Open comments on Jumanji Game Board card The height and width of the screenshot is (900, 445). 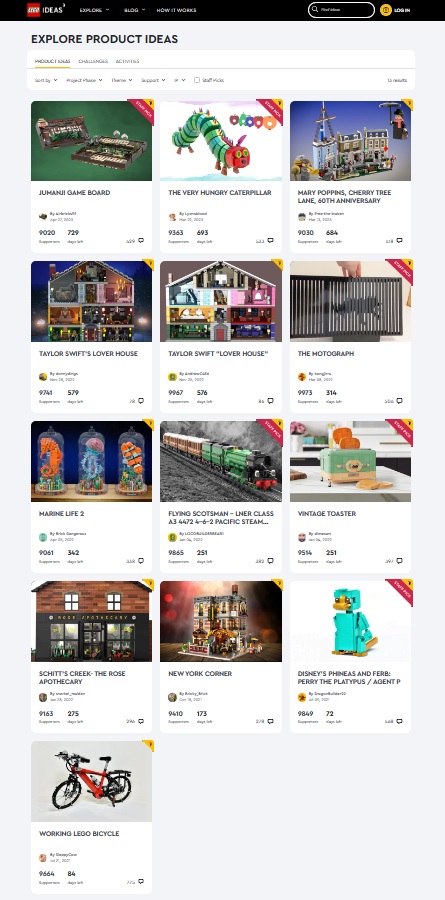[141, 241]
